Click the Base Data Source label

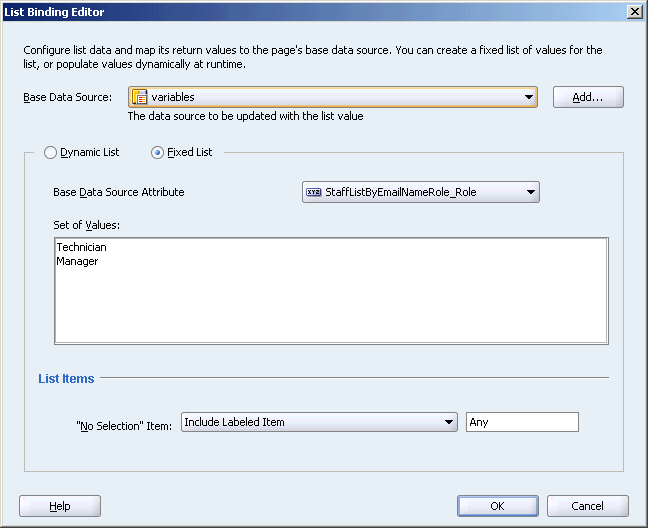[67, 97]
